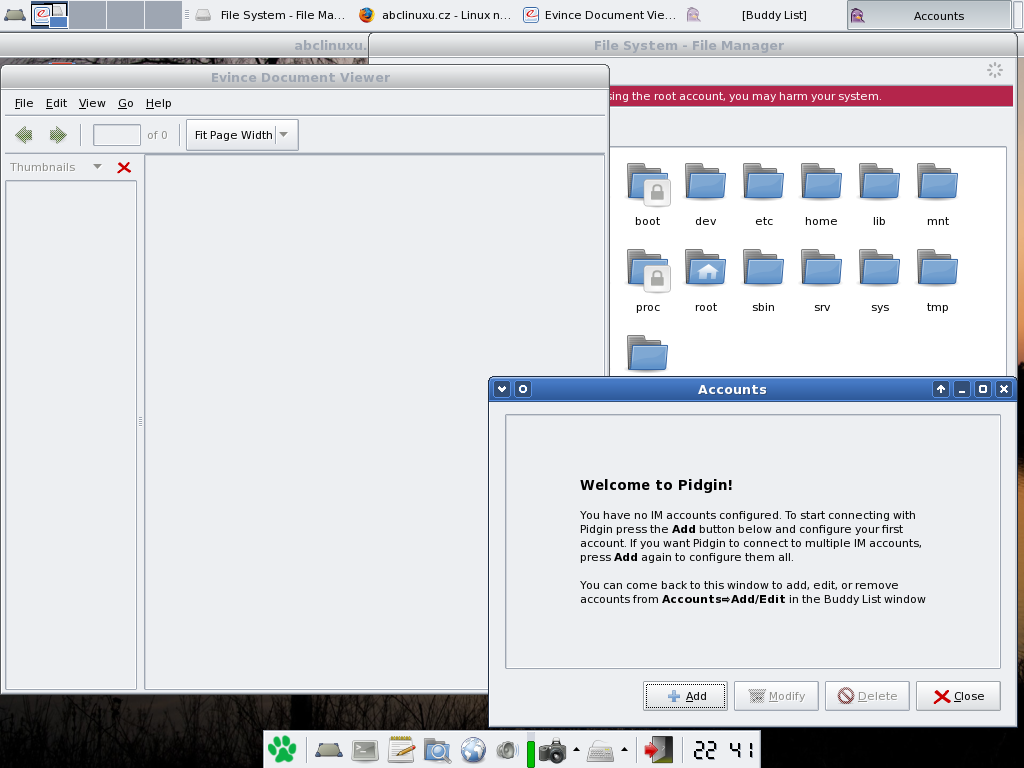Click the abclinuxu window title bar
Image resolution: width=1024 pixels, height=768 pixels.
pyautogui.click(x=184, y=46)
